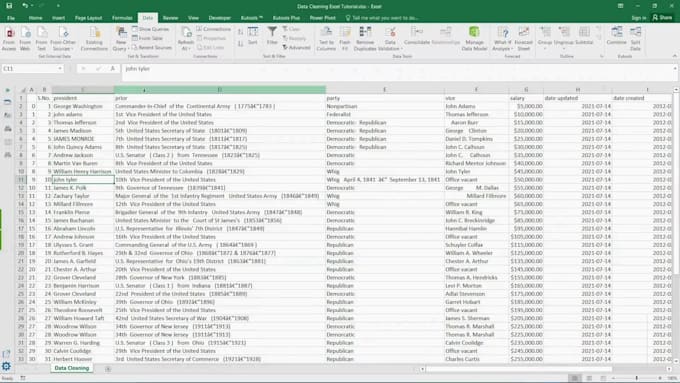Click the Undo arrow icon
This screenshot has height=383, width=680.
point(25,6)
